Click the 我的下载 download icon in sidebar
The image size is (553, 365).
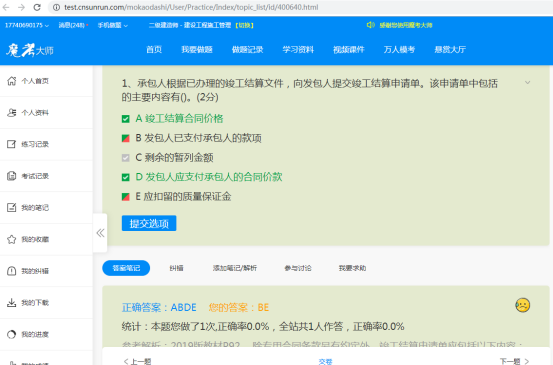tap(12, 303)
